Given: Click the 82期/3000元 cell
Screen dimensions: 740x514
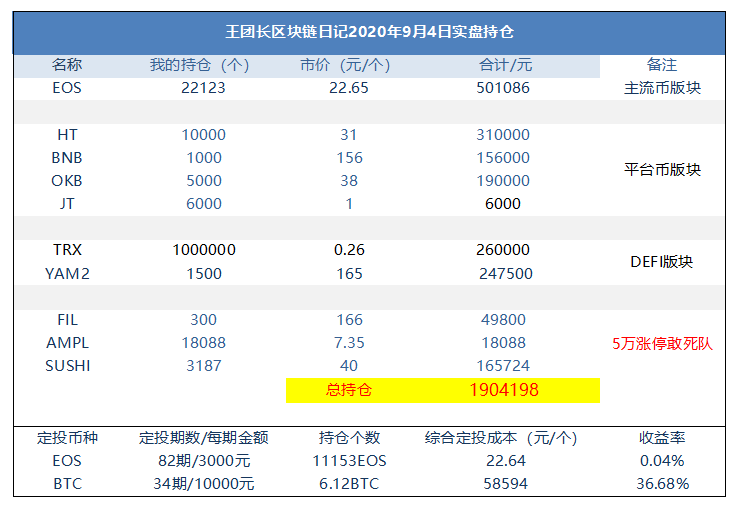Looking at the screenshot, I should [x=204, y=461].
